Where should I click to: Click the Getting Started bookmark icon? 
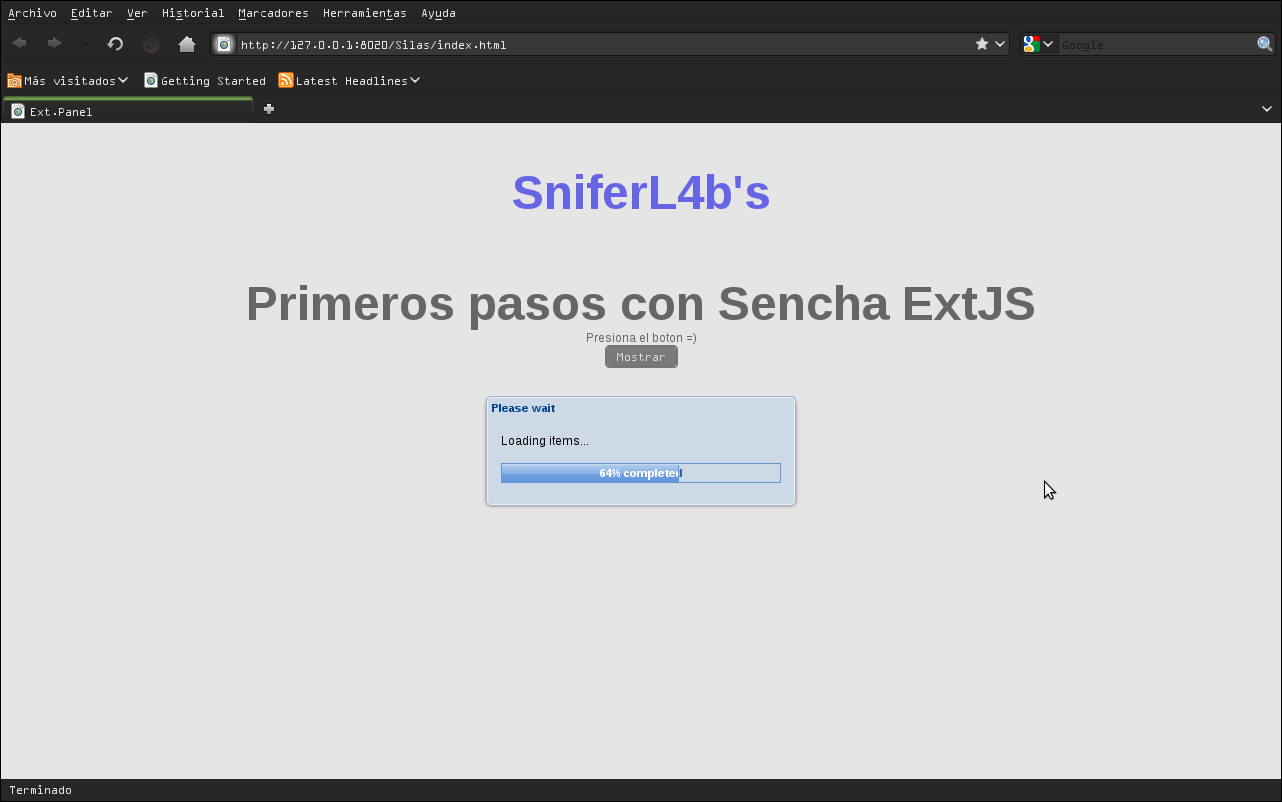[x=150, y=79]
